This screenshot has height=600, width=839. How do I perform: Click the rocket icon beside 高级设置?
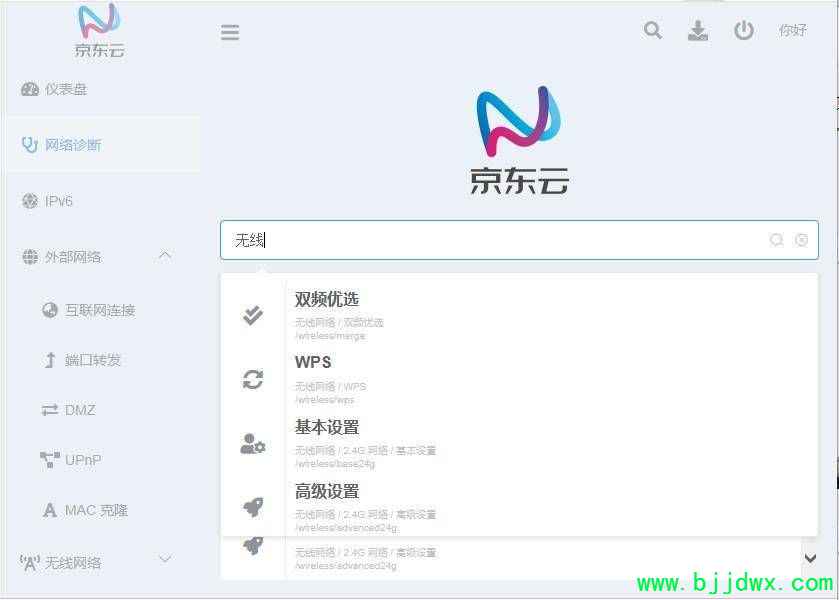(253, 507)
